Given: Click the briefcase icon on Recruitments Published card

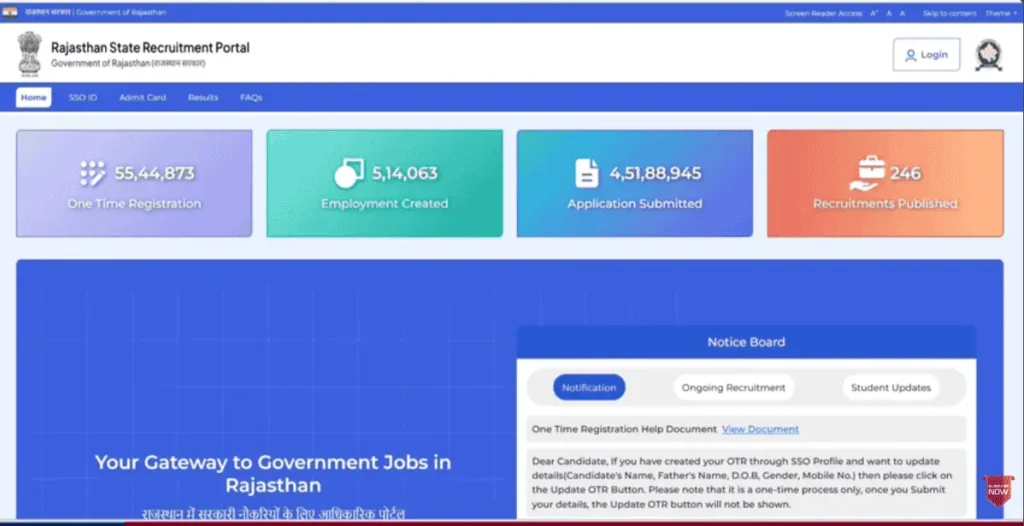Looking at the screenshot, I should point(867,173).
